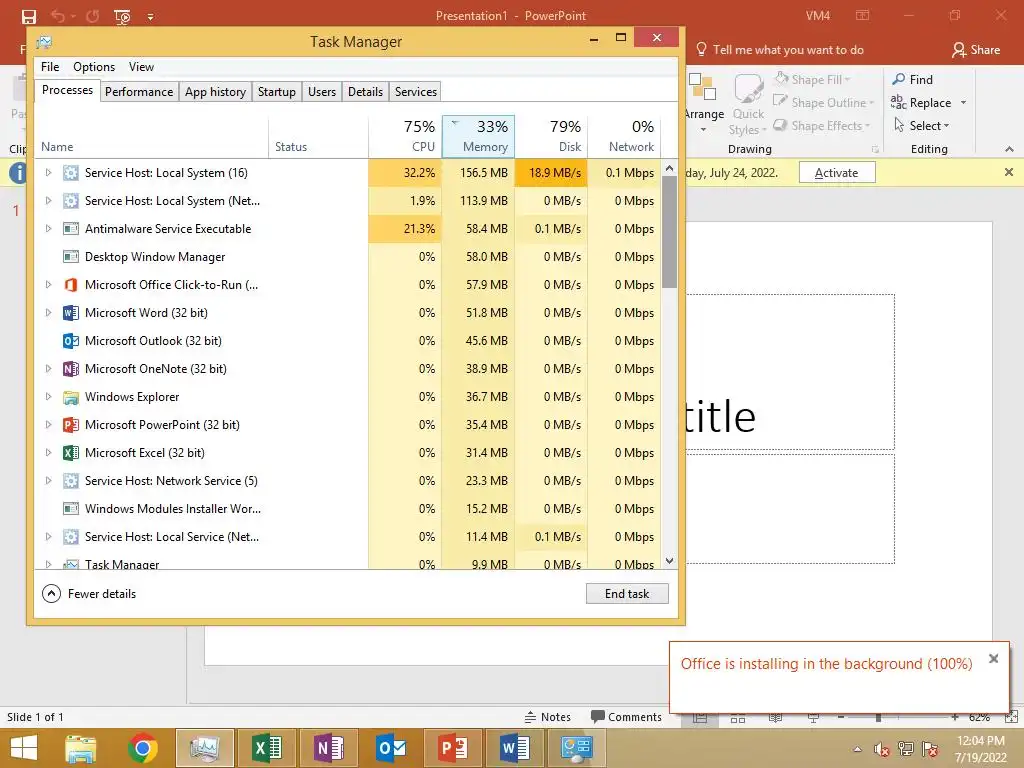Click the Task Manager window icon
Screen dimensions: 1024x768
click(x=44, y=42)
